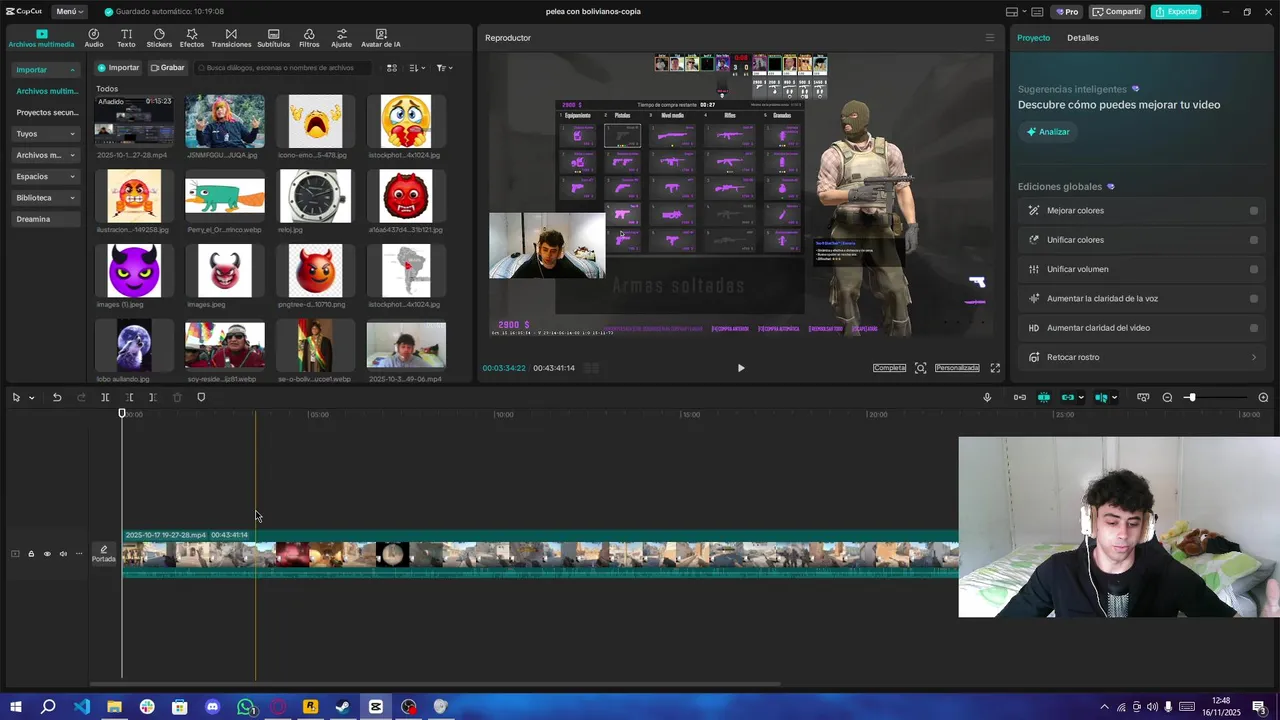Viewport: 1280px width, 720px height.
Task: Toggle Aumentar la claridad de la voz
Action: click(1254, 298)
